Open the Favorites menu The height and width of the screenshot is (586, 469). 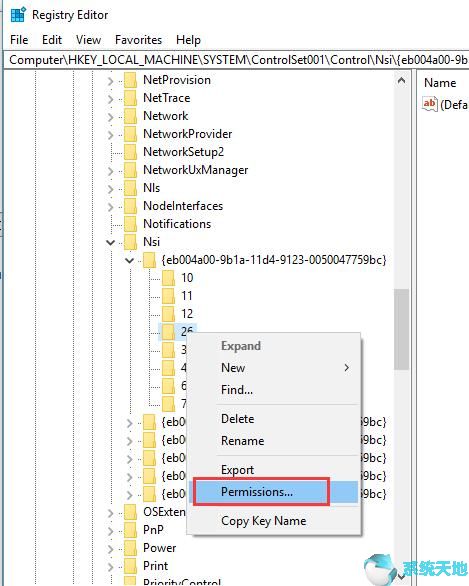click(138, 40)
